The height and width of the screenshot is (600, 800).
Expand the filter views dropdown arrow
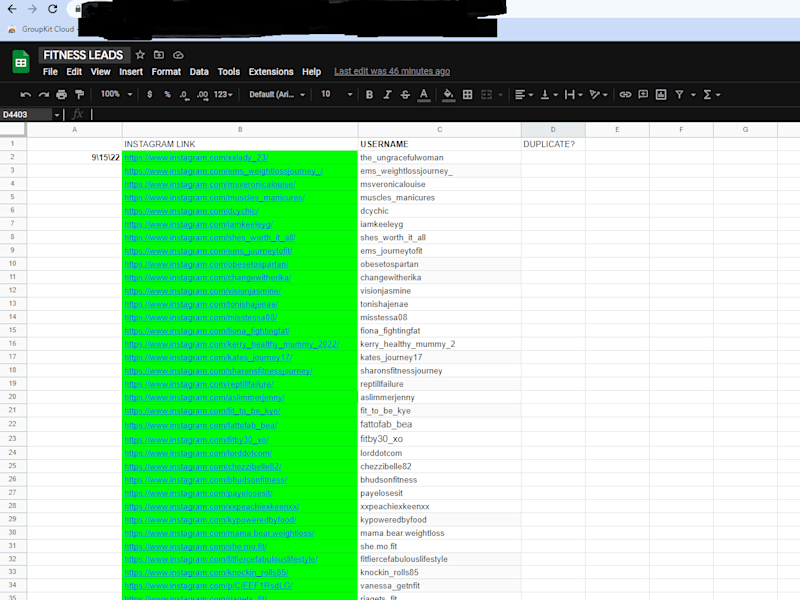click(693, 95)
